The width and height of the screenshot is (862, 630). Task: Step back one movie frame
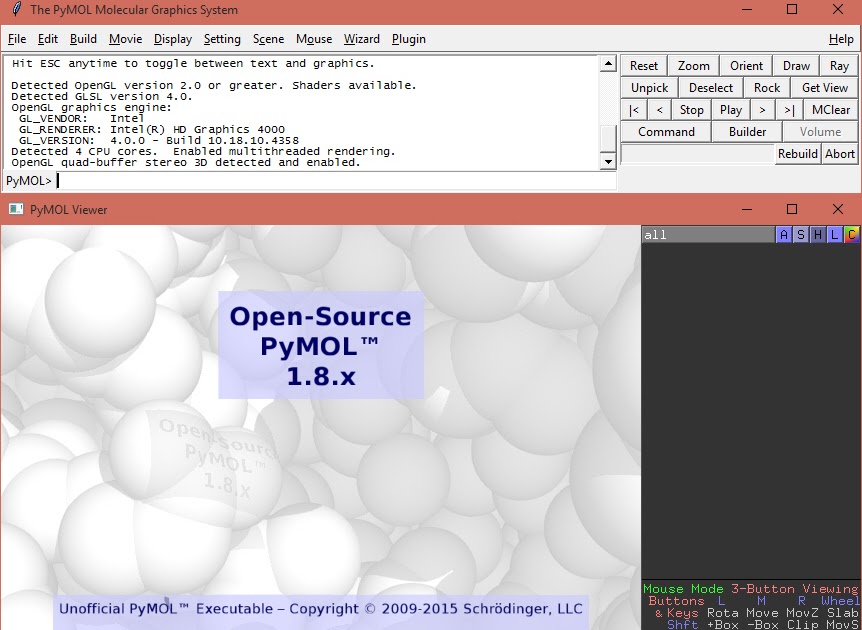[x=659, y=110]
